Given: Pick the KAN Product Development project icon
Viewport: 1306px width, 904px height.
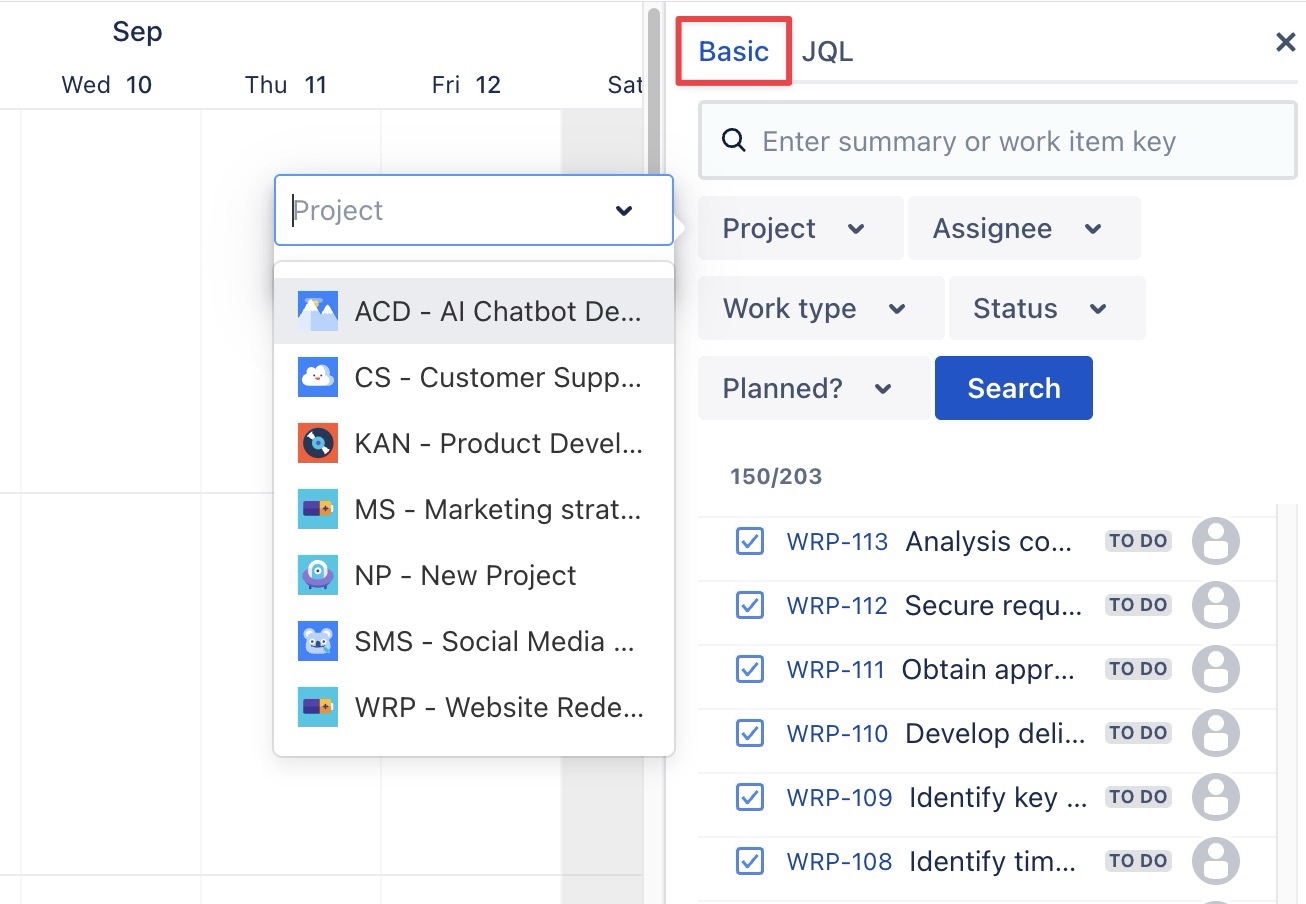Looking at the screenshot, I should pos(317,444).
